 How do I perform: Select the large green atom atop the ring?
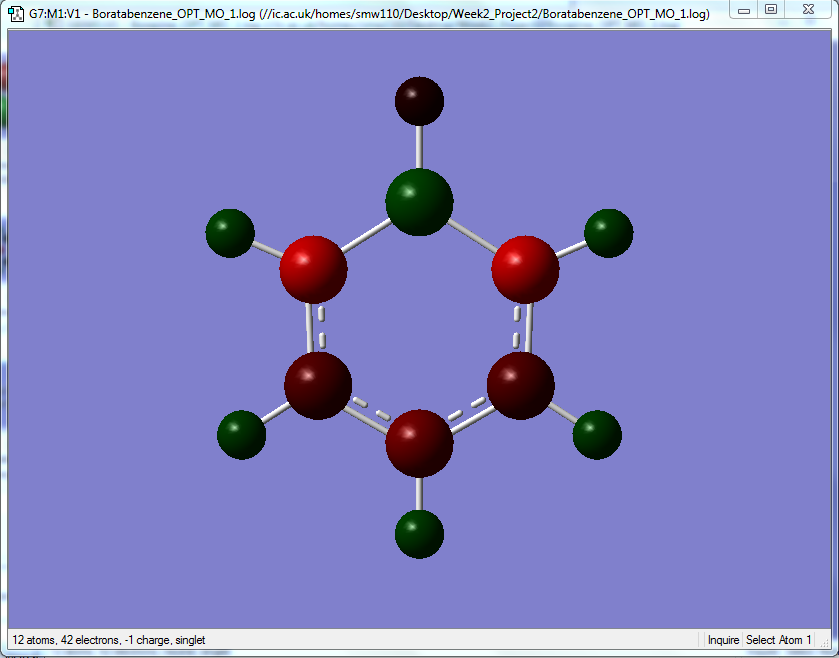tap(419, 202)
